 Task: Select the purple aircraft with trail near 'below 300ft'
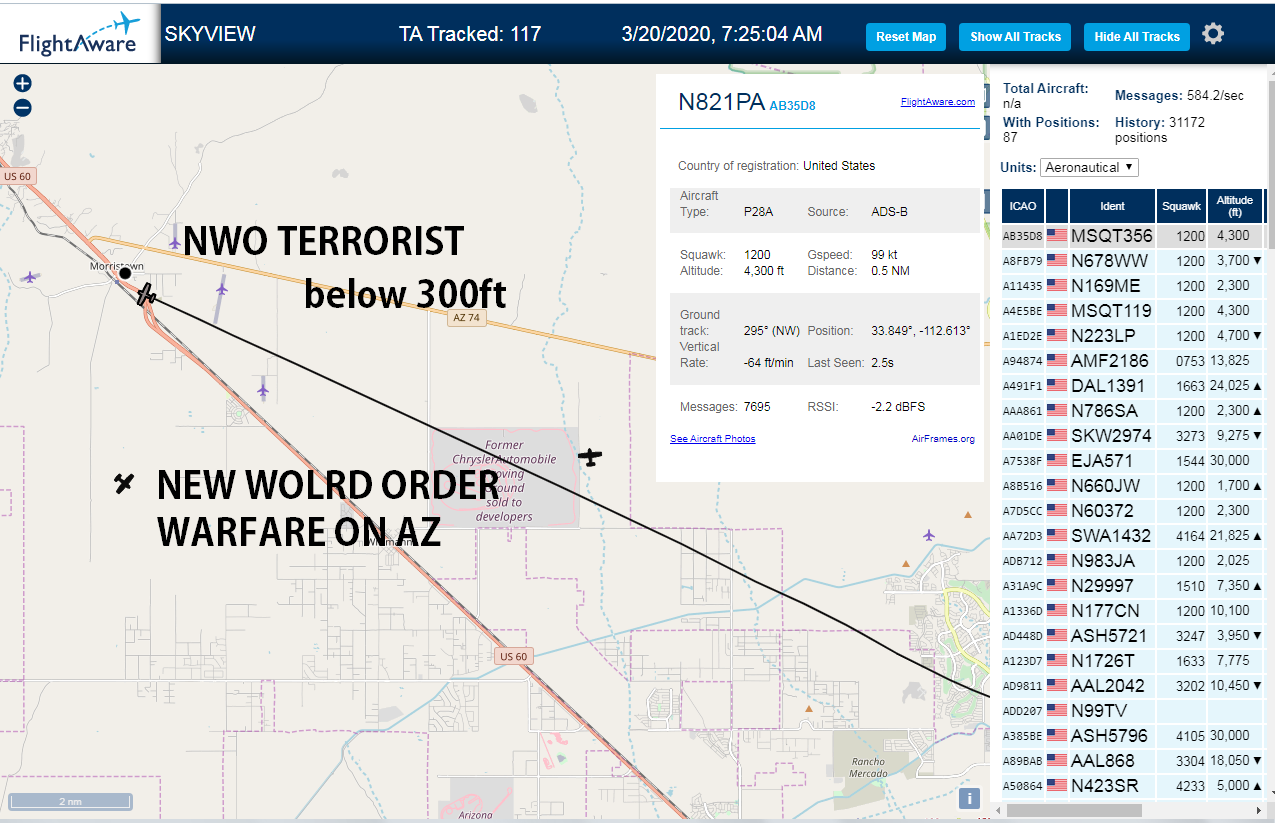coord(221,289)
